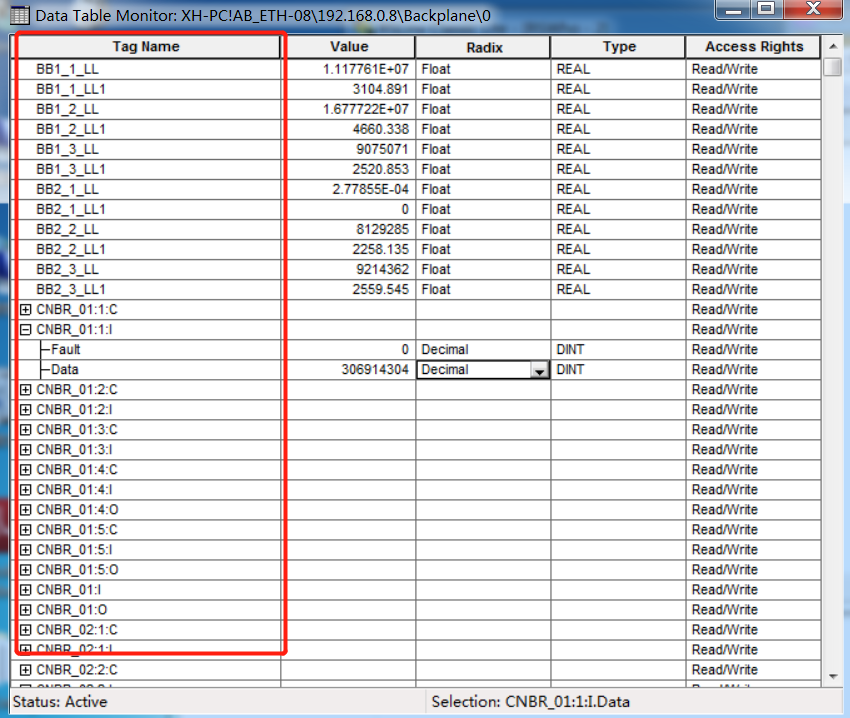Expand the CNBR_01:1:C tag node

click(x=26, y=309)
